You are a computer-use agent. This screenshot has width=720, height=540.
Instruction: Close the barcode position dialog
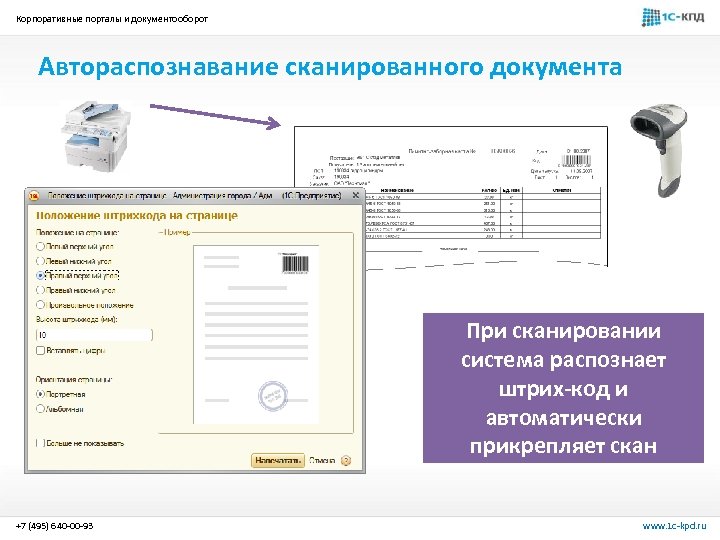(x=355, y=195)
